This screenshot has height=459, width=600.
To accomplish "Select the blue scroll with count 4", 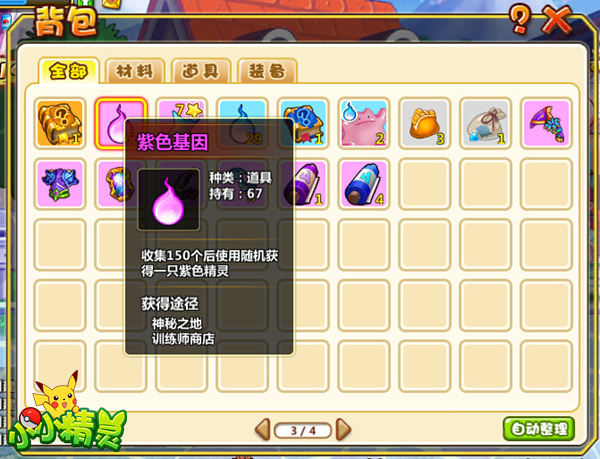I will click(x=364, y=184).
